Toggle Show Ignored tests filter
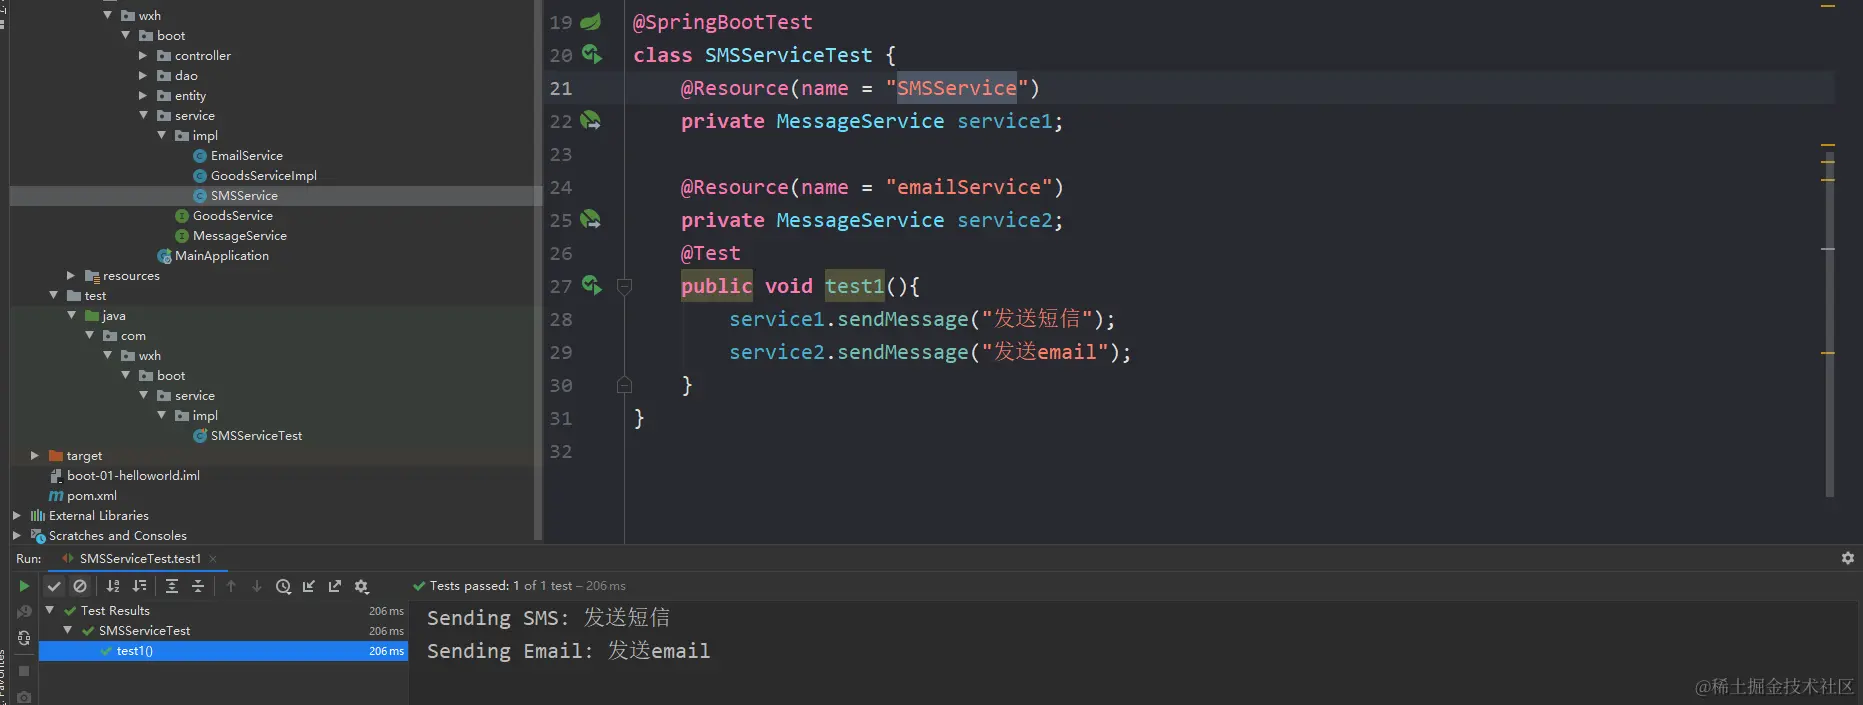1863x705 pixels. point(81,586)
